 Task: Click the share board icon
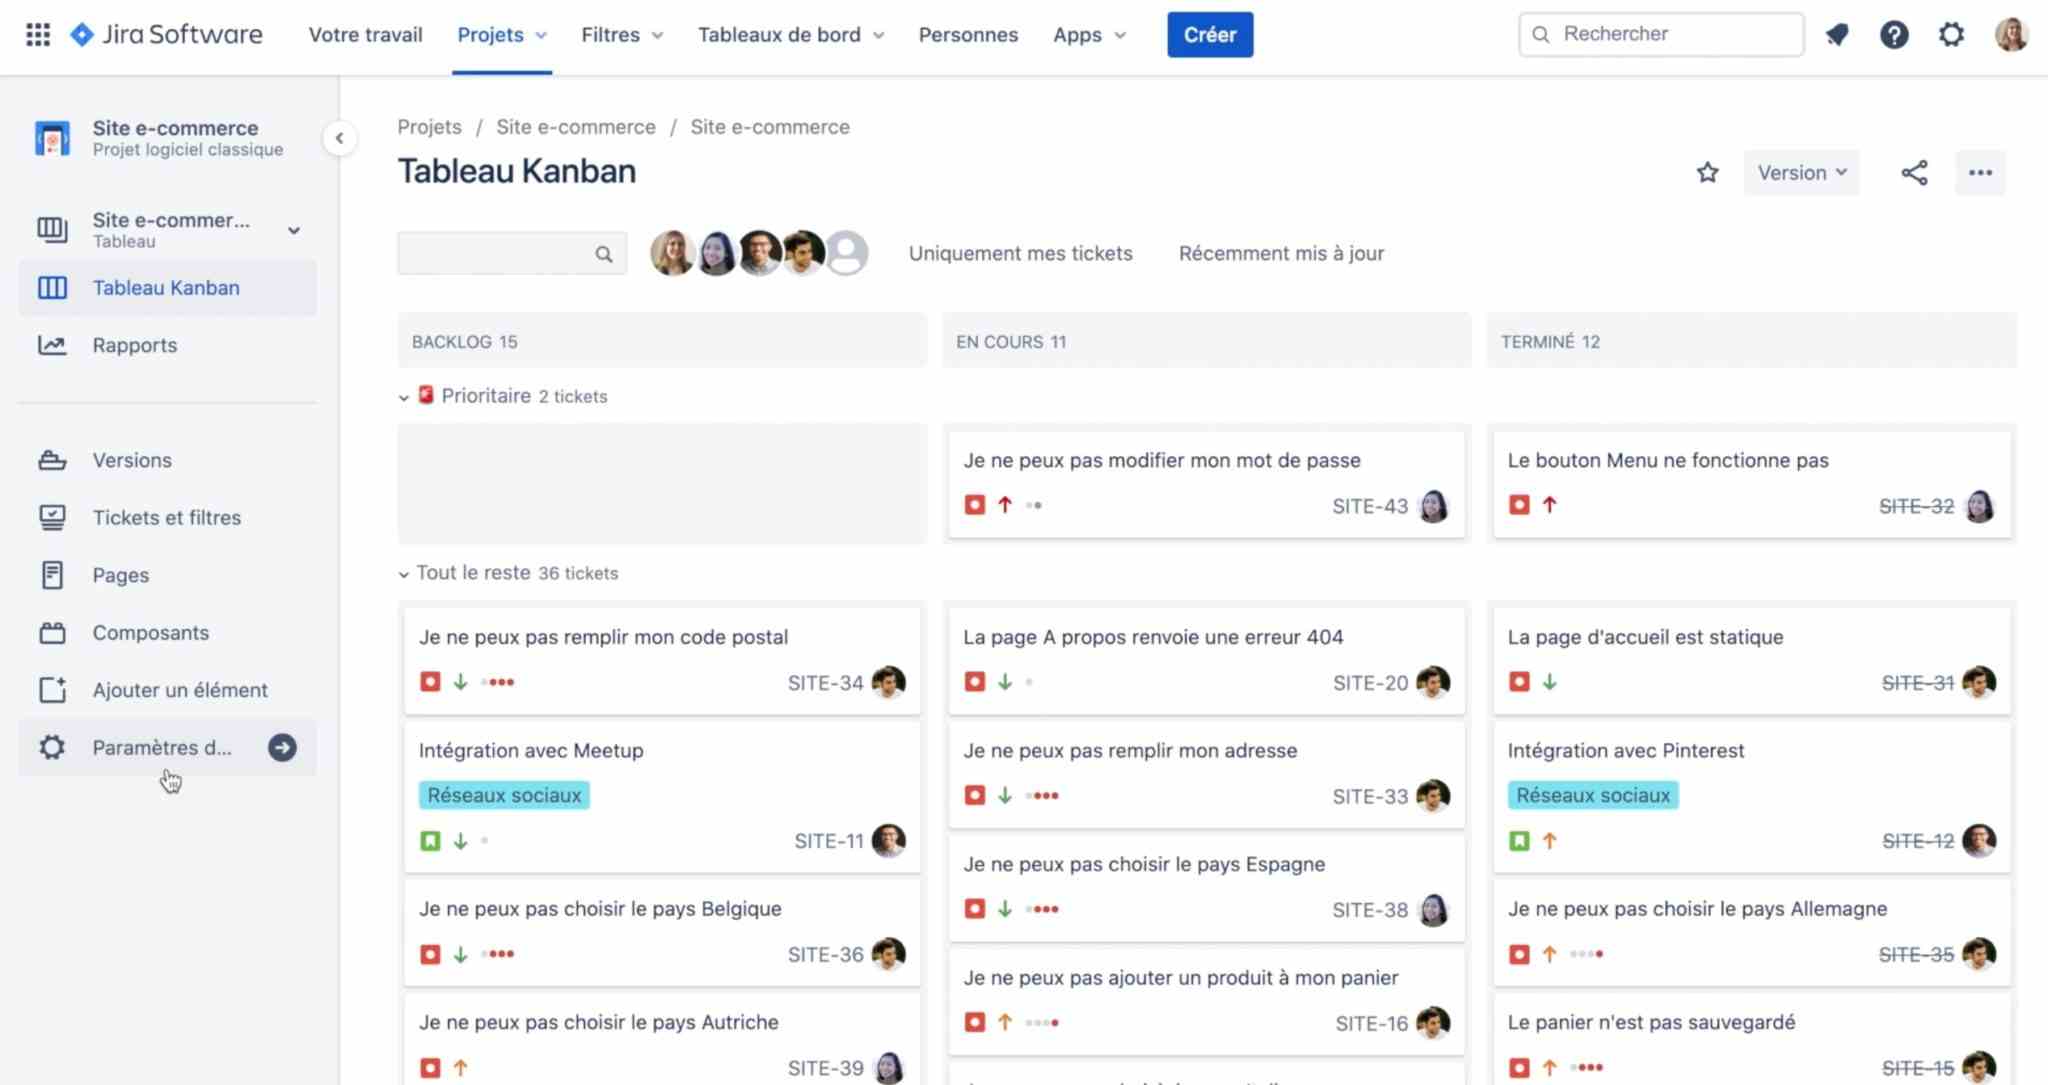tap(1914, 173)
